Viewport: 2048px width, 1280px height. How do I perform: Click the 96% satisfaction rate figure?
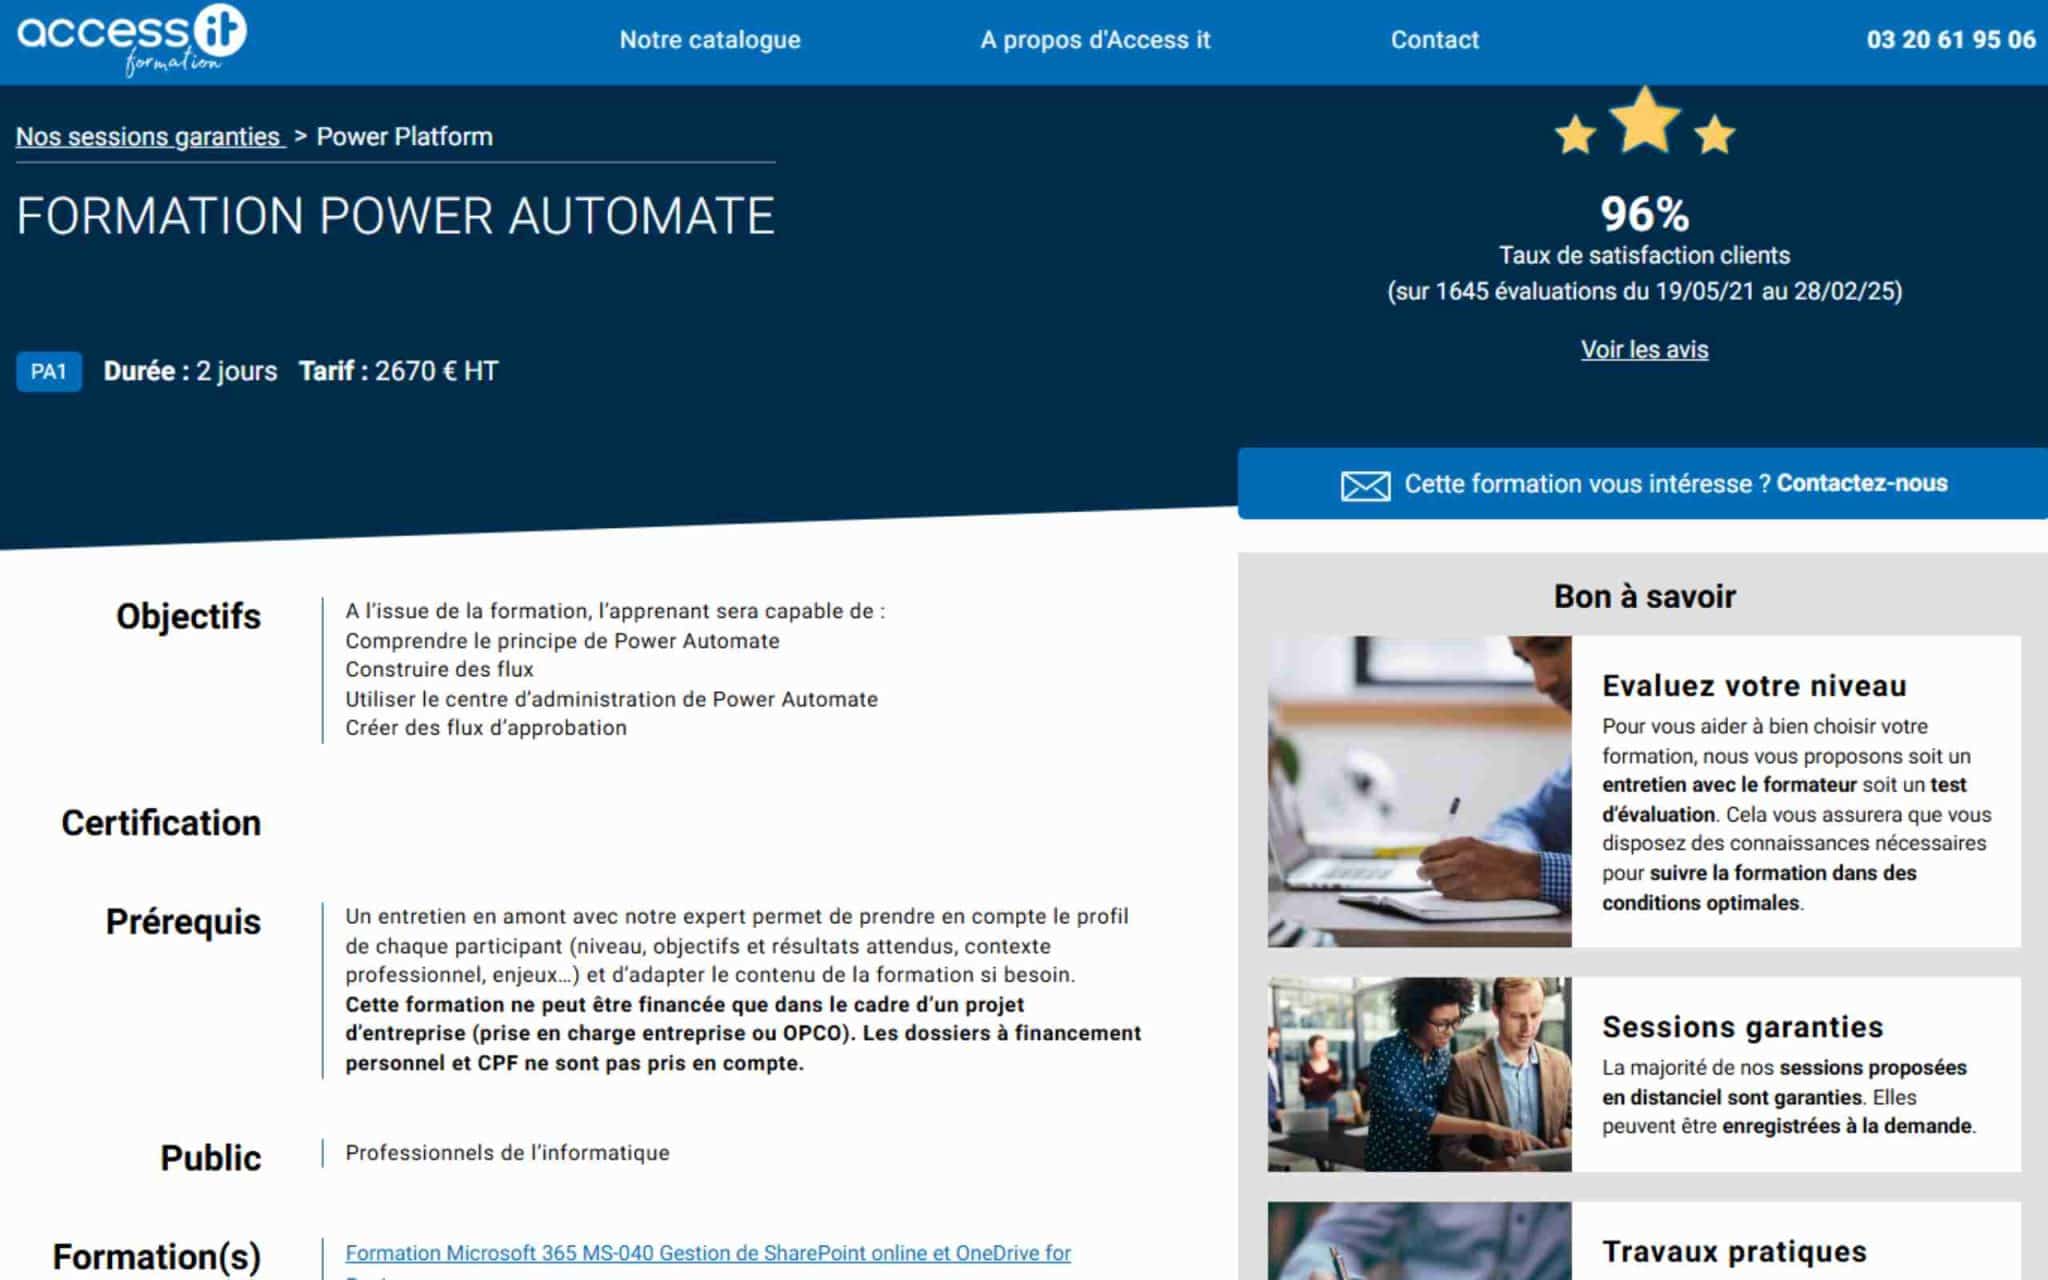[x=1644, y=214]
